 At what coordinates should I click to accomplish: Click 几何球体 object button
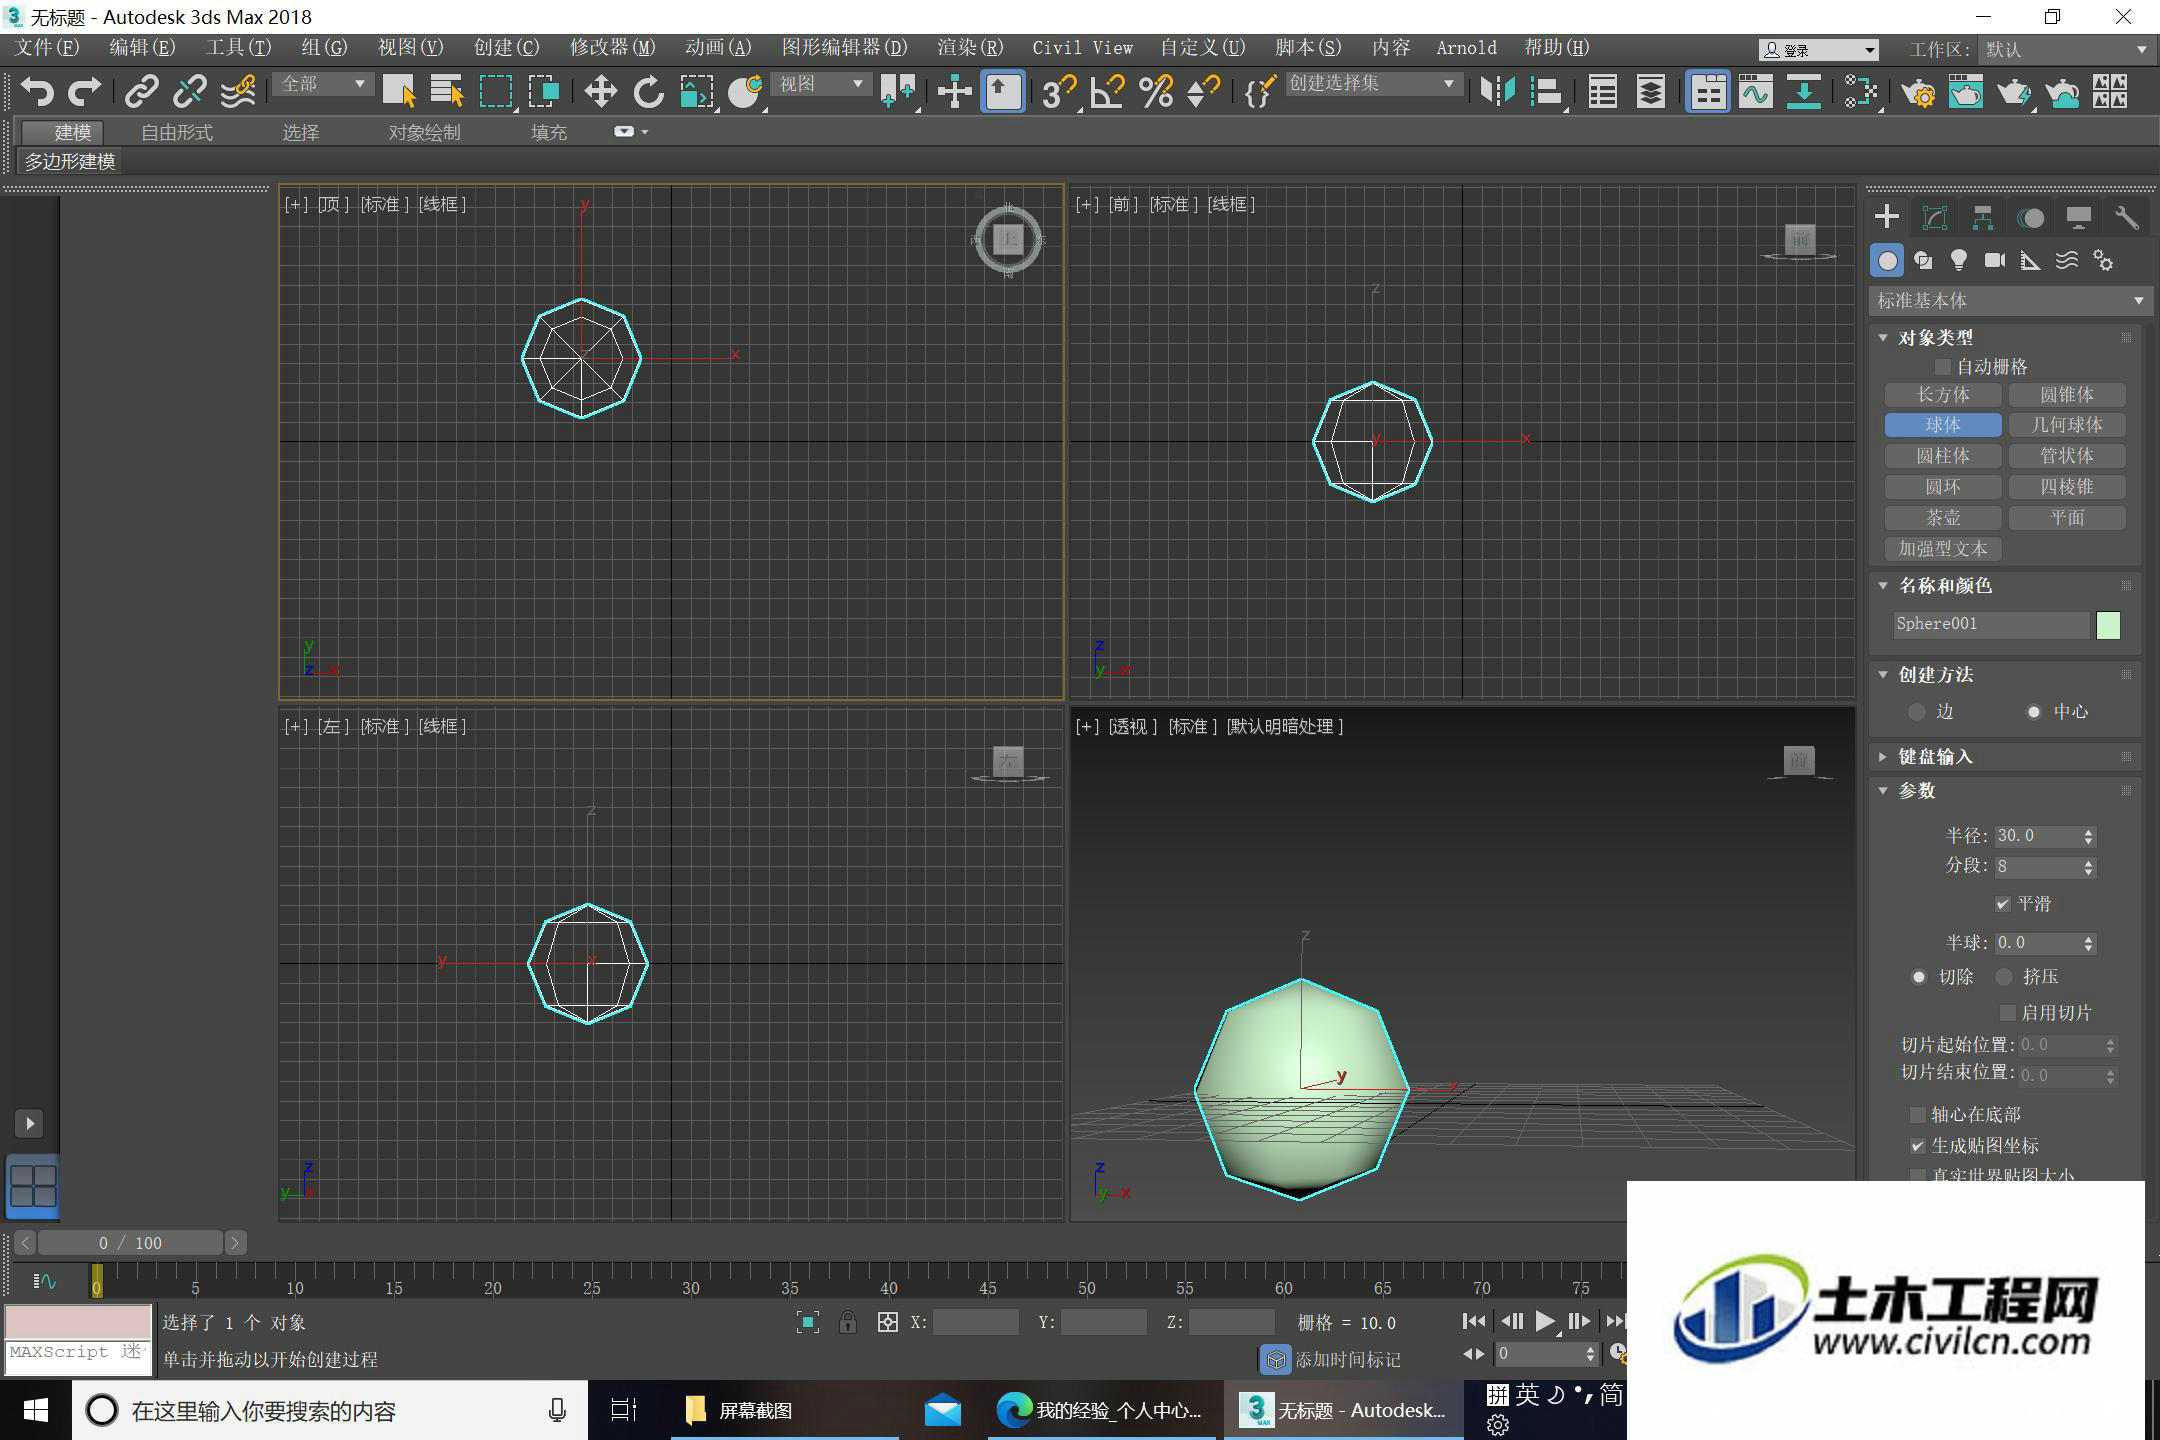(x=2067, y=425)
